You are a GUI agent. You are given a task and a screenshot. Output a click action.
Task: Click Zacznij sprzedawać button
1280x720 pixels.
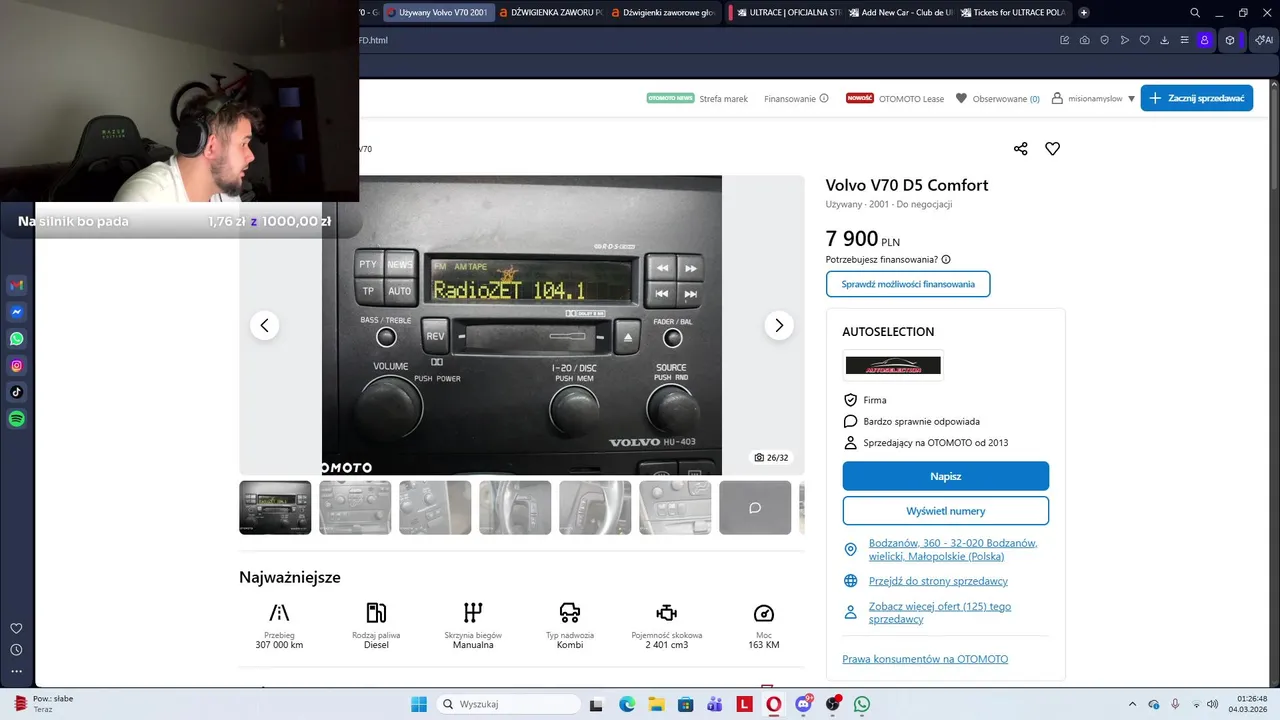pyautogui.click(x=1196, y=98)
